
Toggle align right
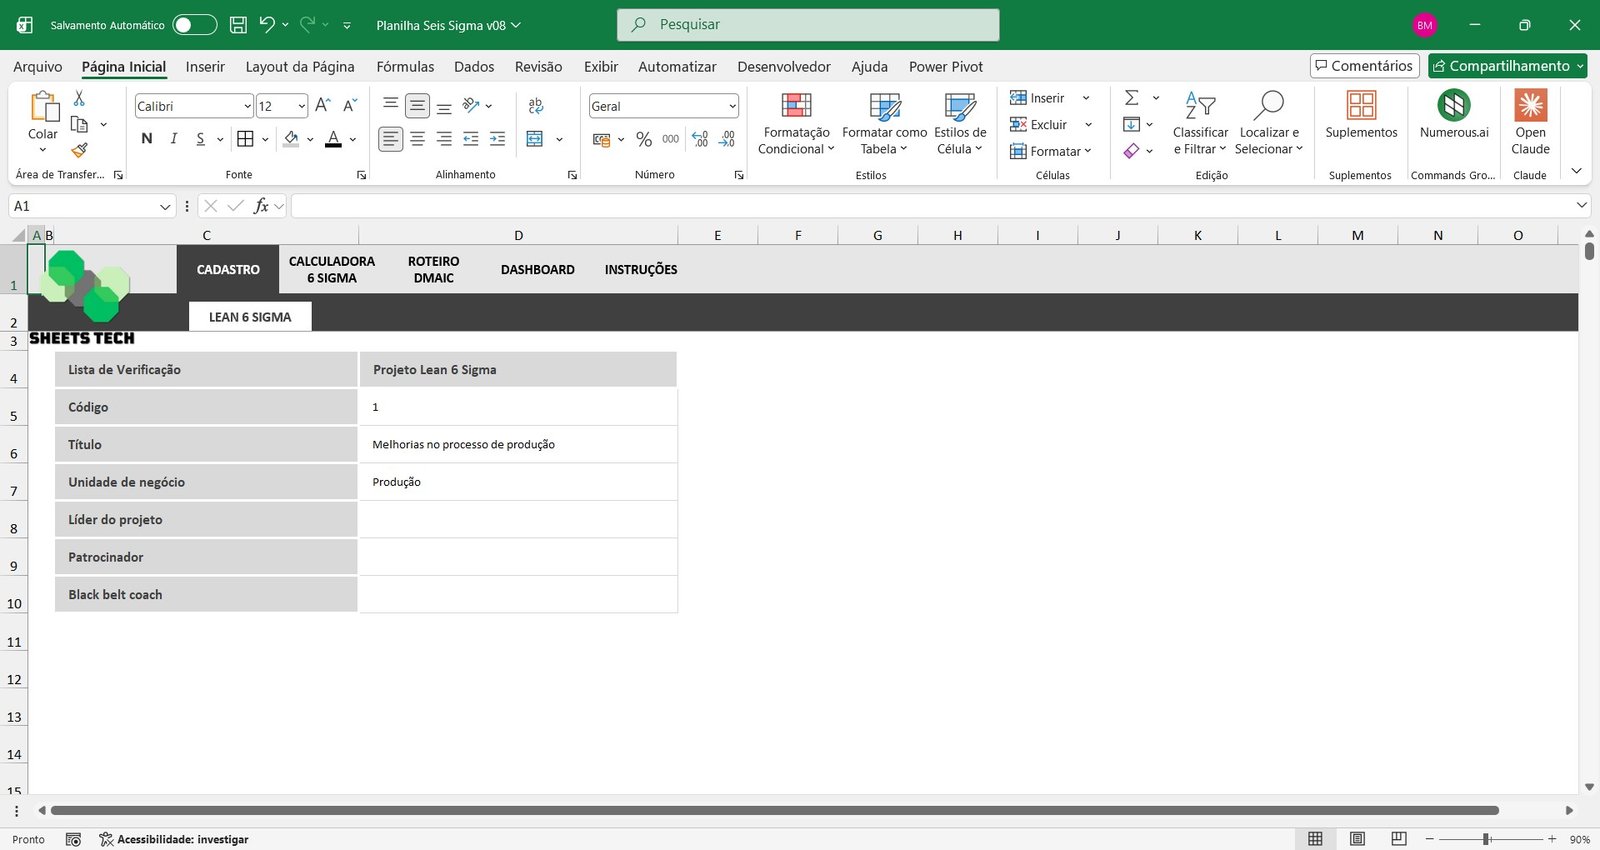(x=444, y=139)
